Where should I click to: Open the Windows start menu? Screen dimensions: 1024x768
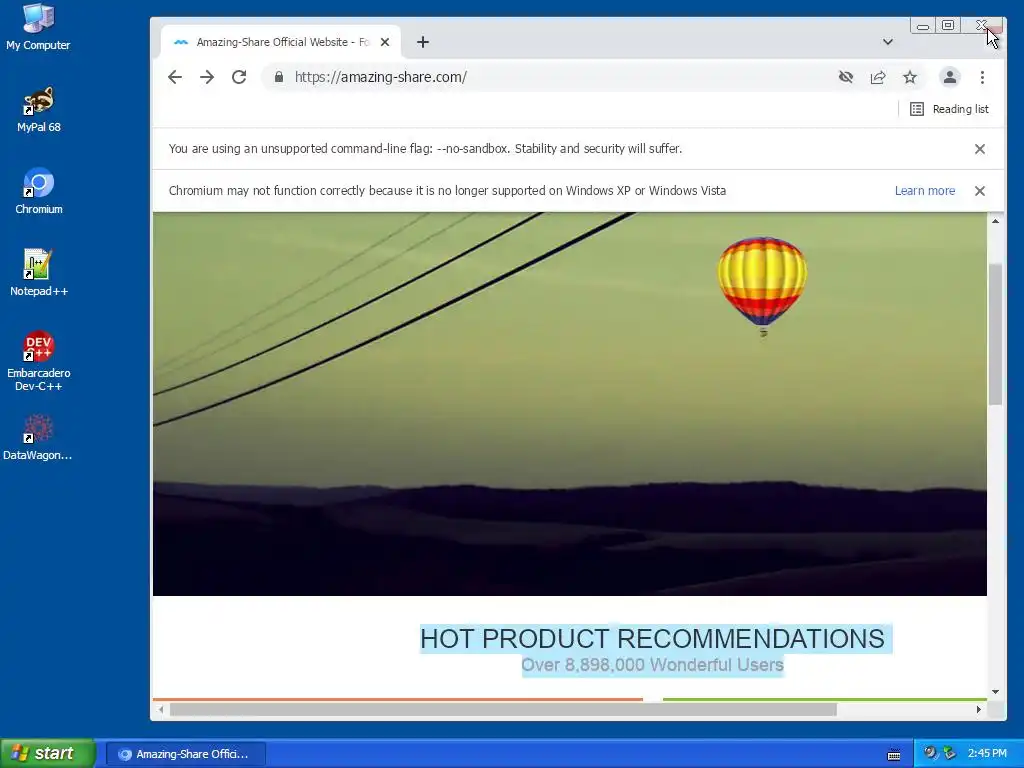[48, 754]
